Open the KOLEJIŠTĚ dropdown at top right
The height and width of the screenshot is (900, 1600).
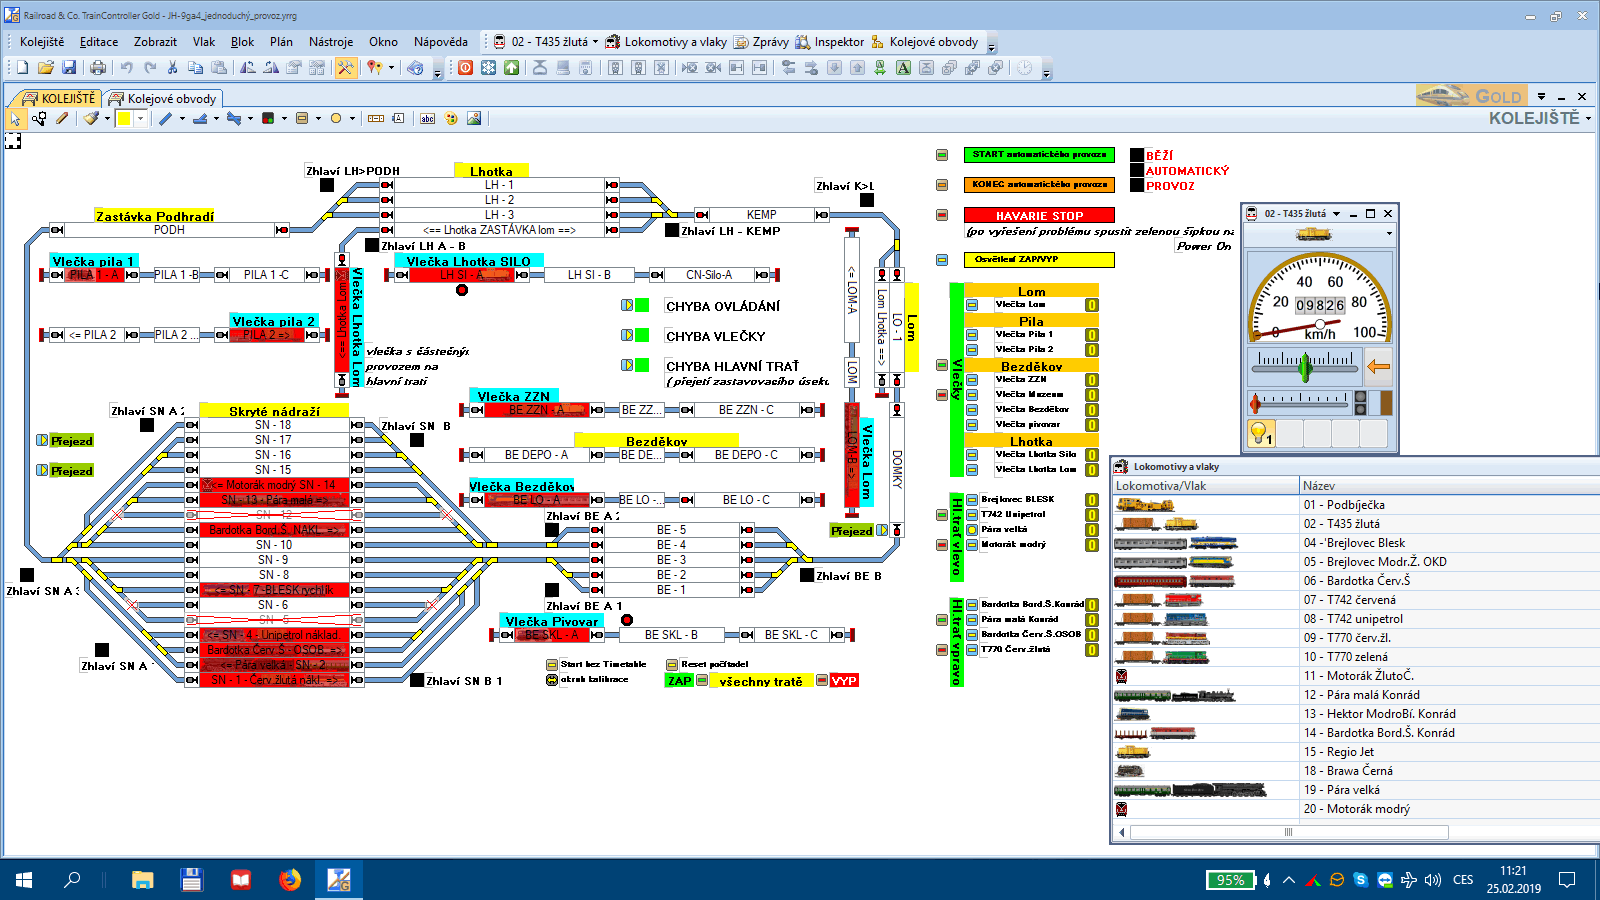tap(1587, 118)
